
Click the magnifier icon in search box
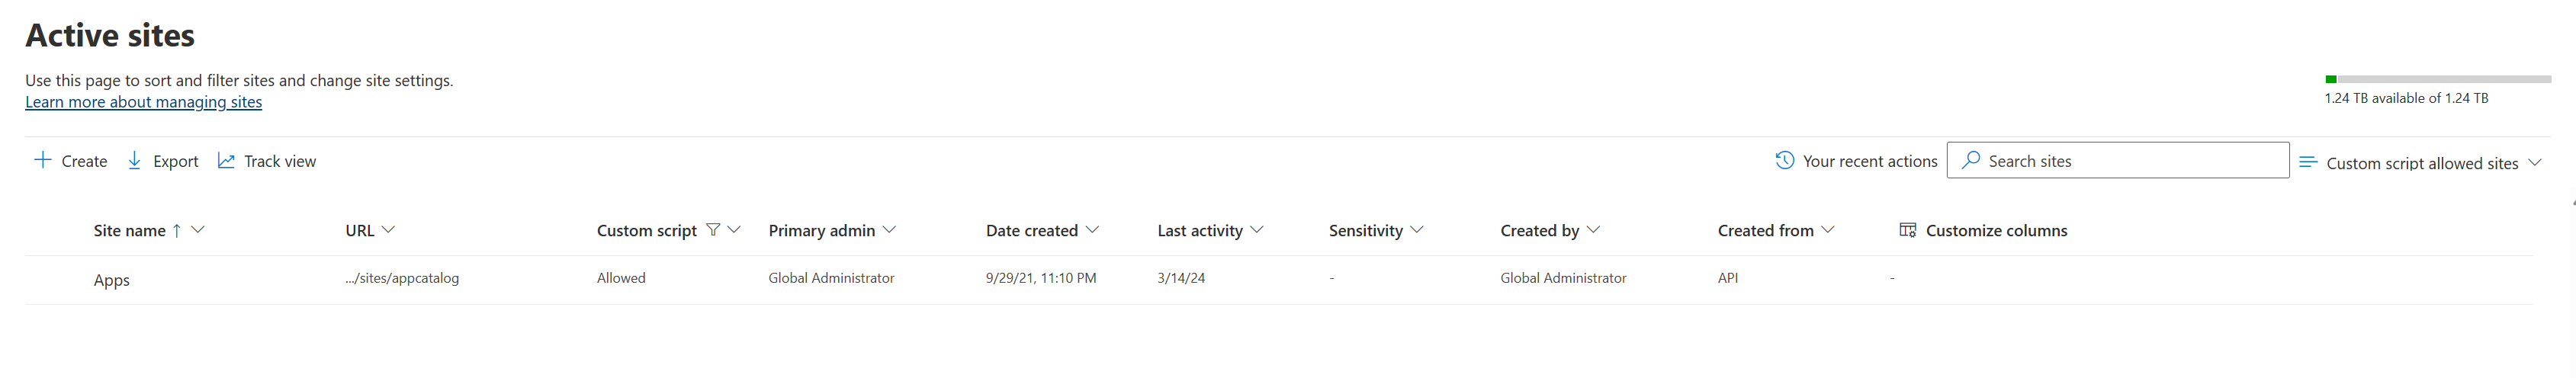point(1970,160)
